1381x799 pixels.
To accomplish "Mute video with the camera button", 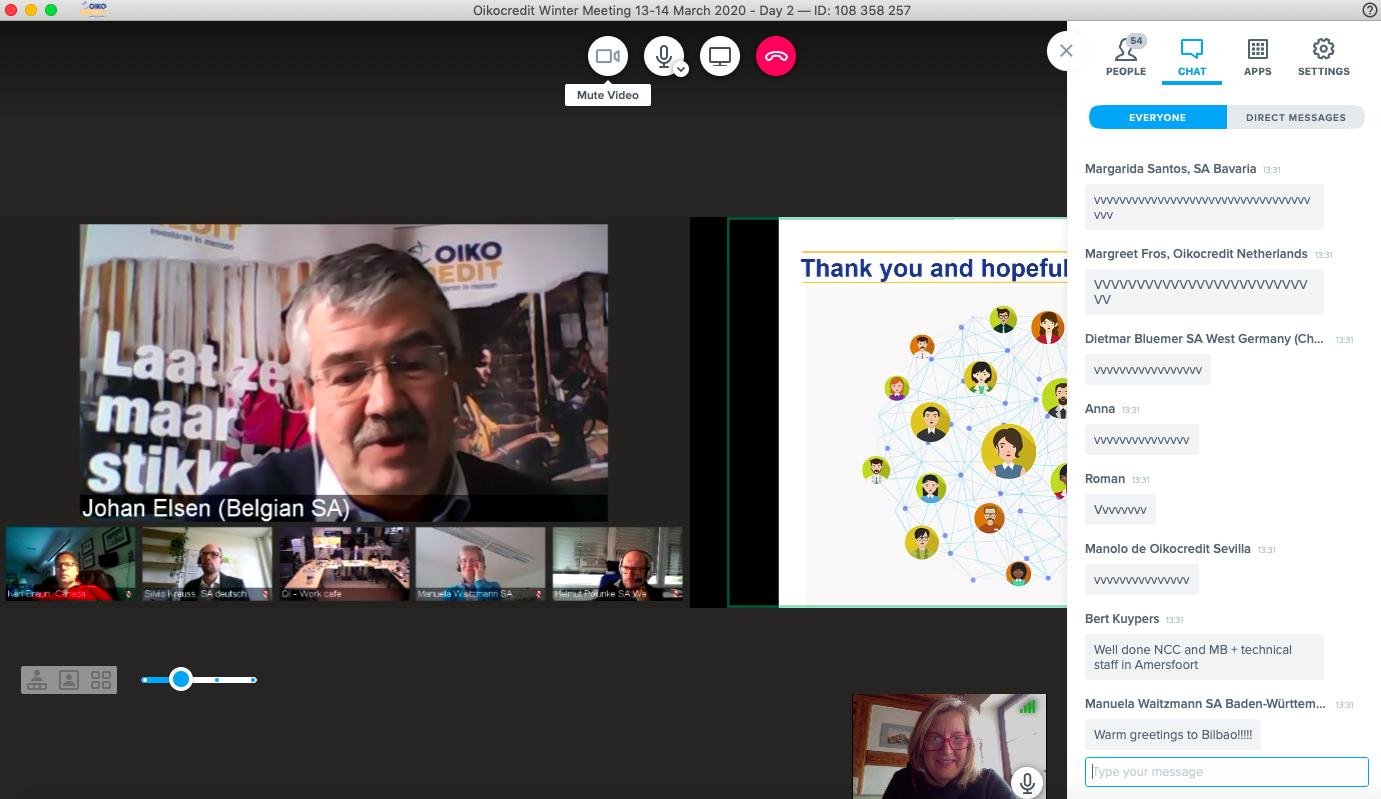I will click(608, 56).
